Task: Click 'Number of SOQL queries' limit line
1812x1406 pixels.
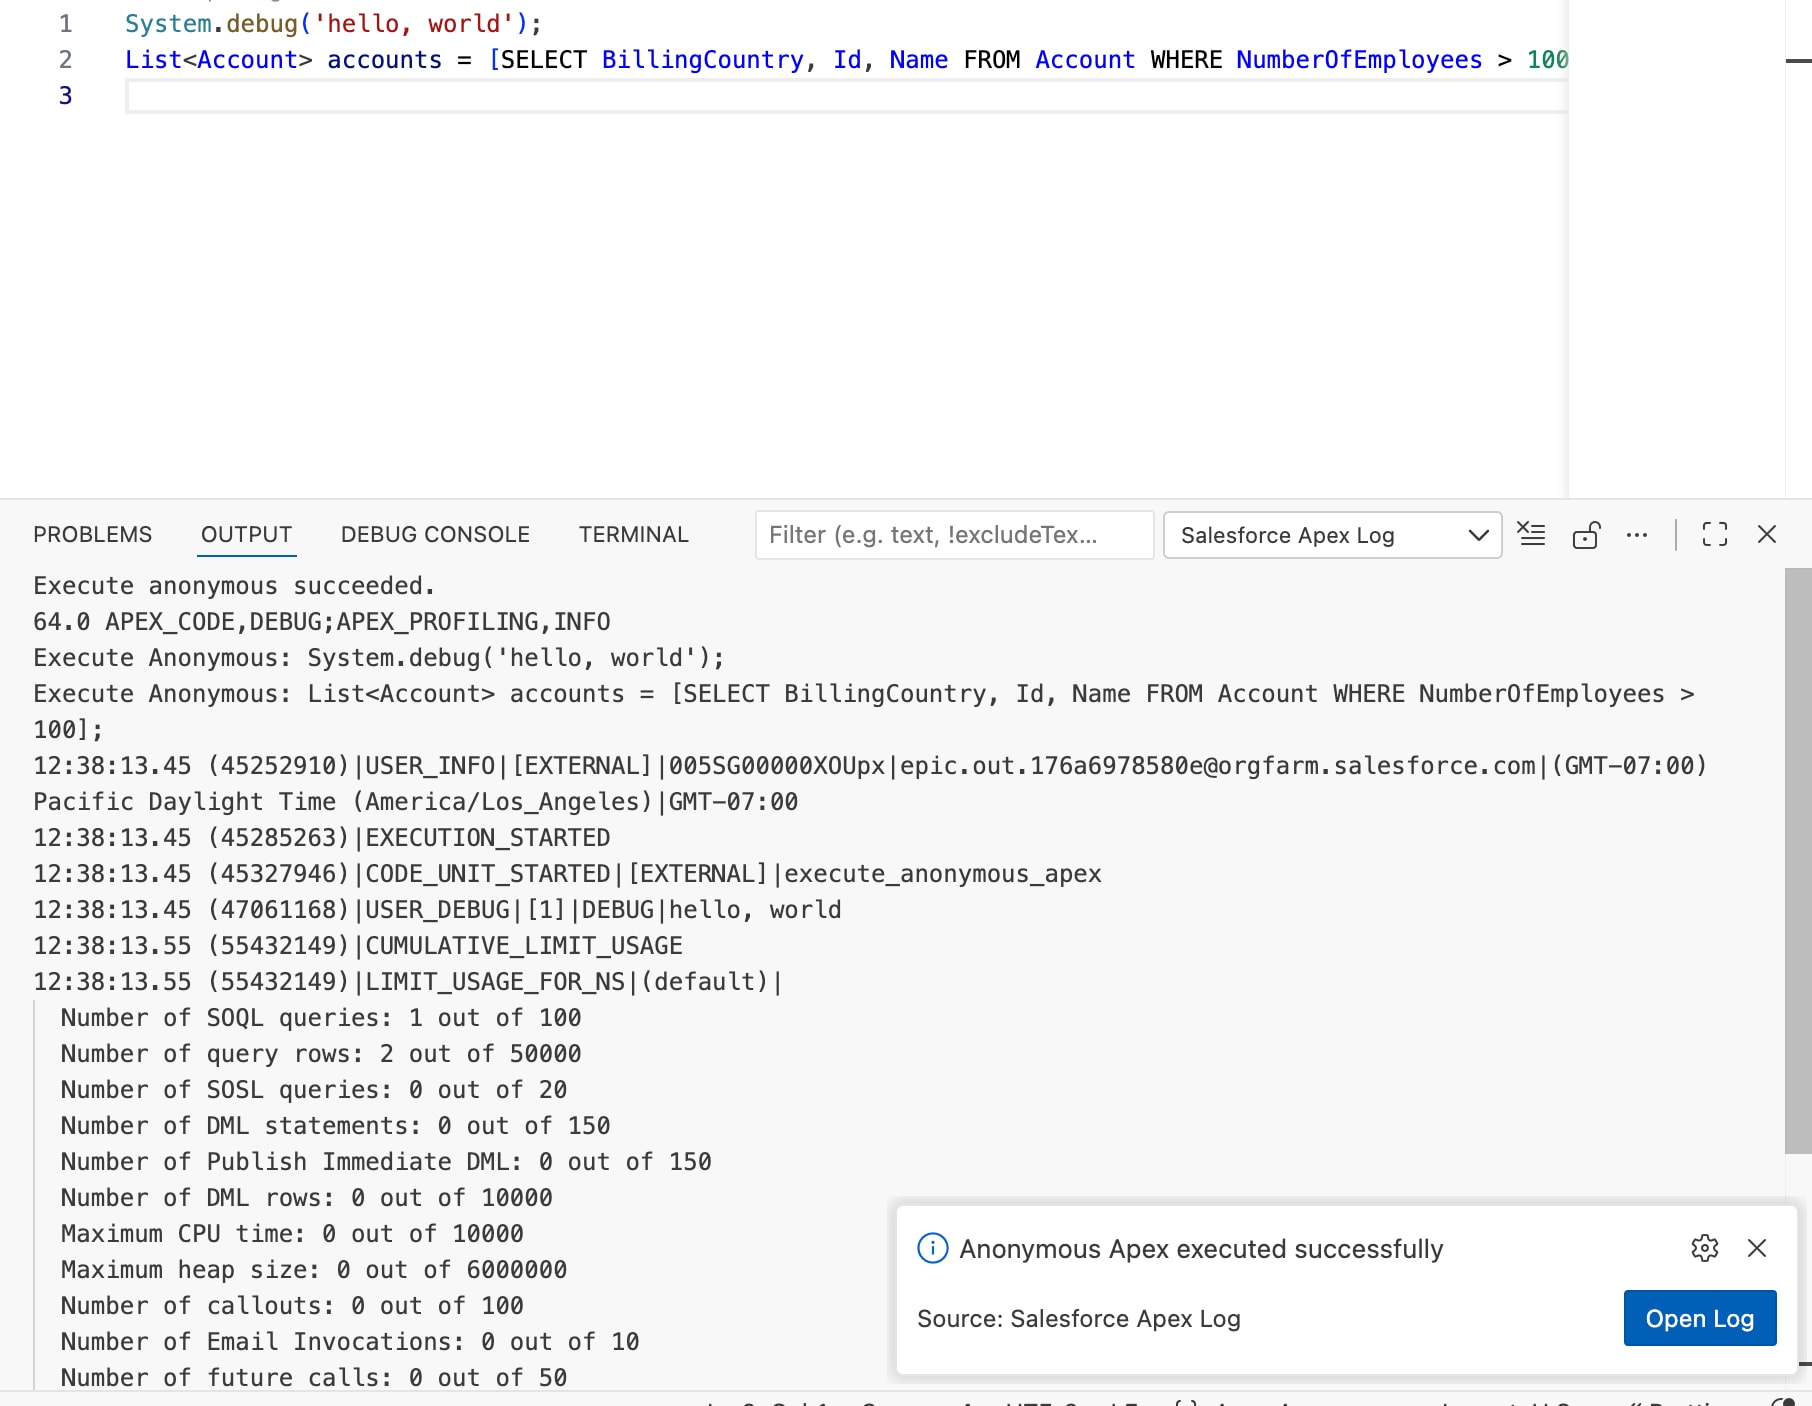Action: 321,1018
